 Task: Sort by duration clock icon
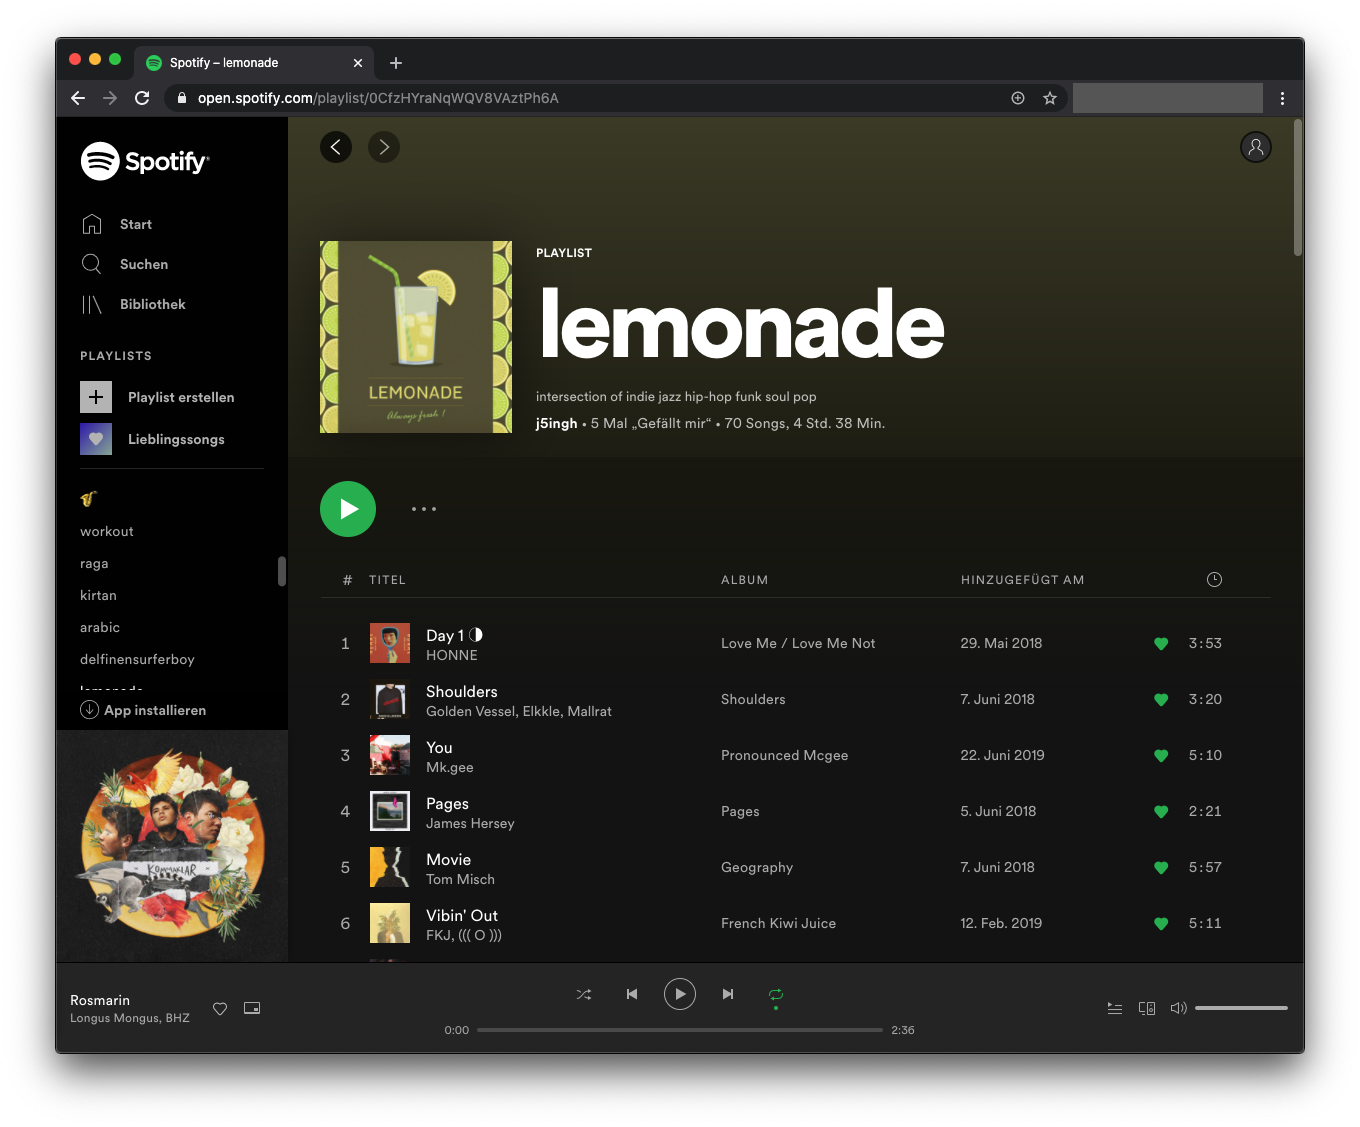click(1214, 580)
